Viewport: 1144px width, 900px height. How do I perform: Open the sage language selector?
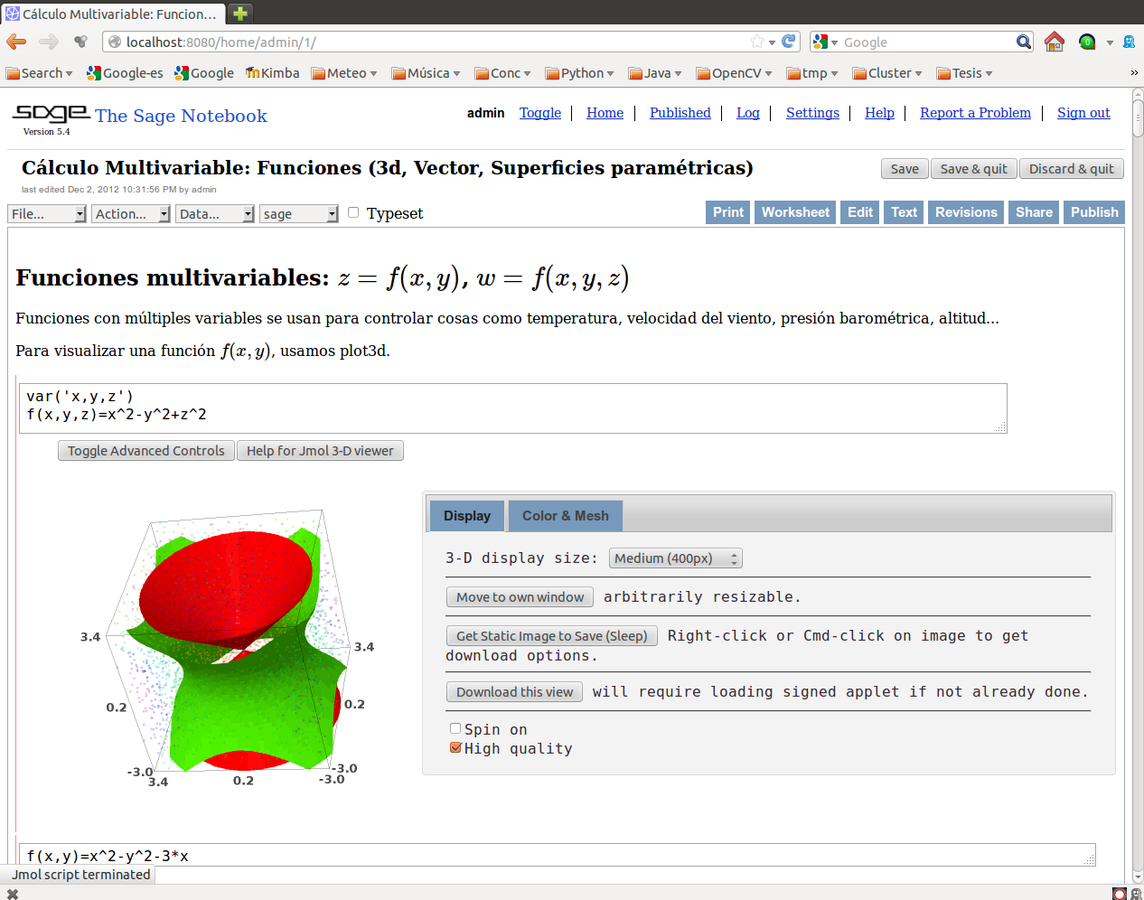click(x=298, y=213)
